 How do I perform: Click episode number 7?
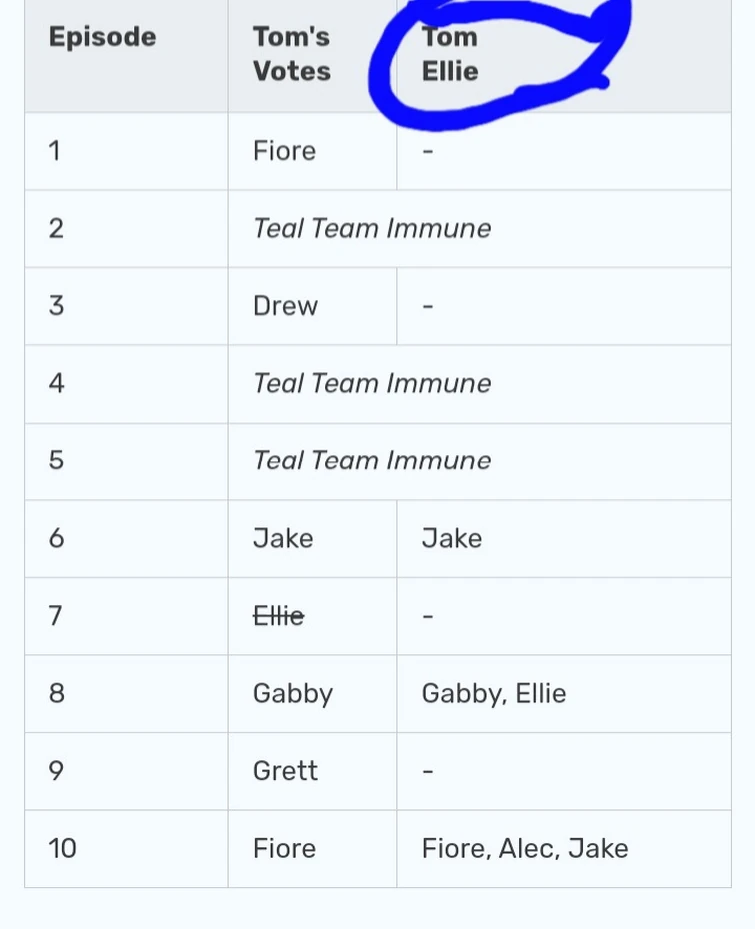point(55,616)
